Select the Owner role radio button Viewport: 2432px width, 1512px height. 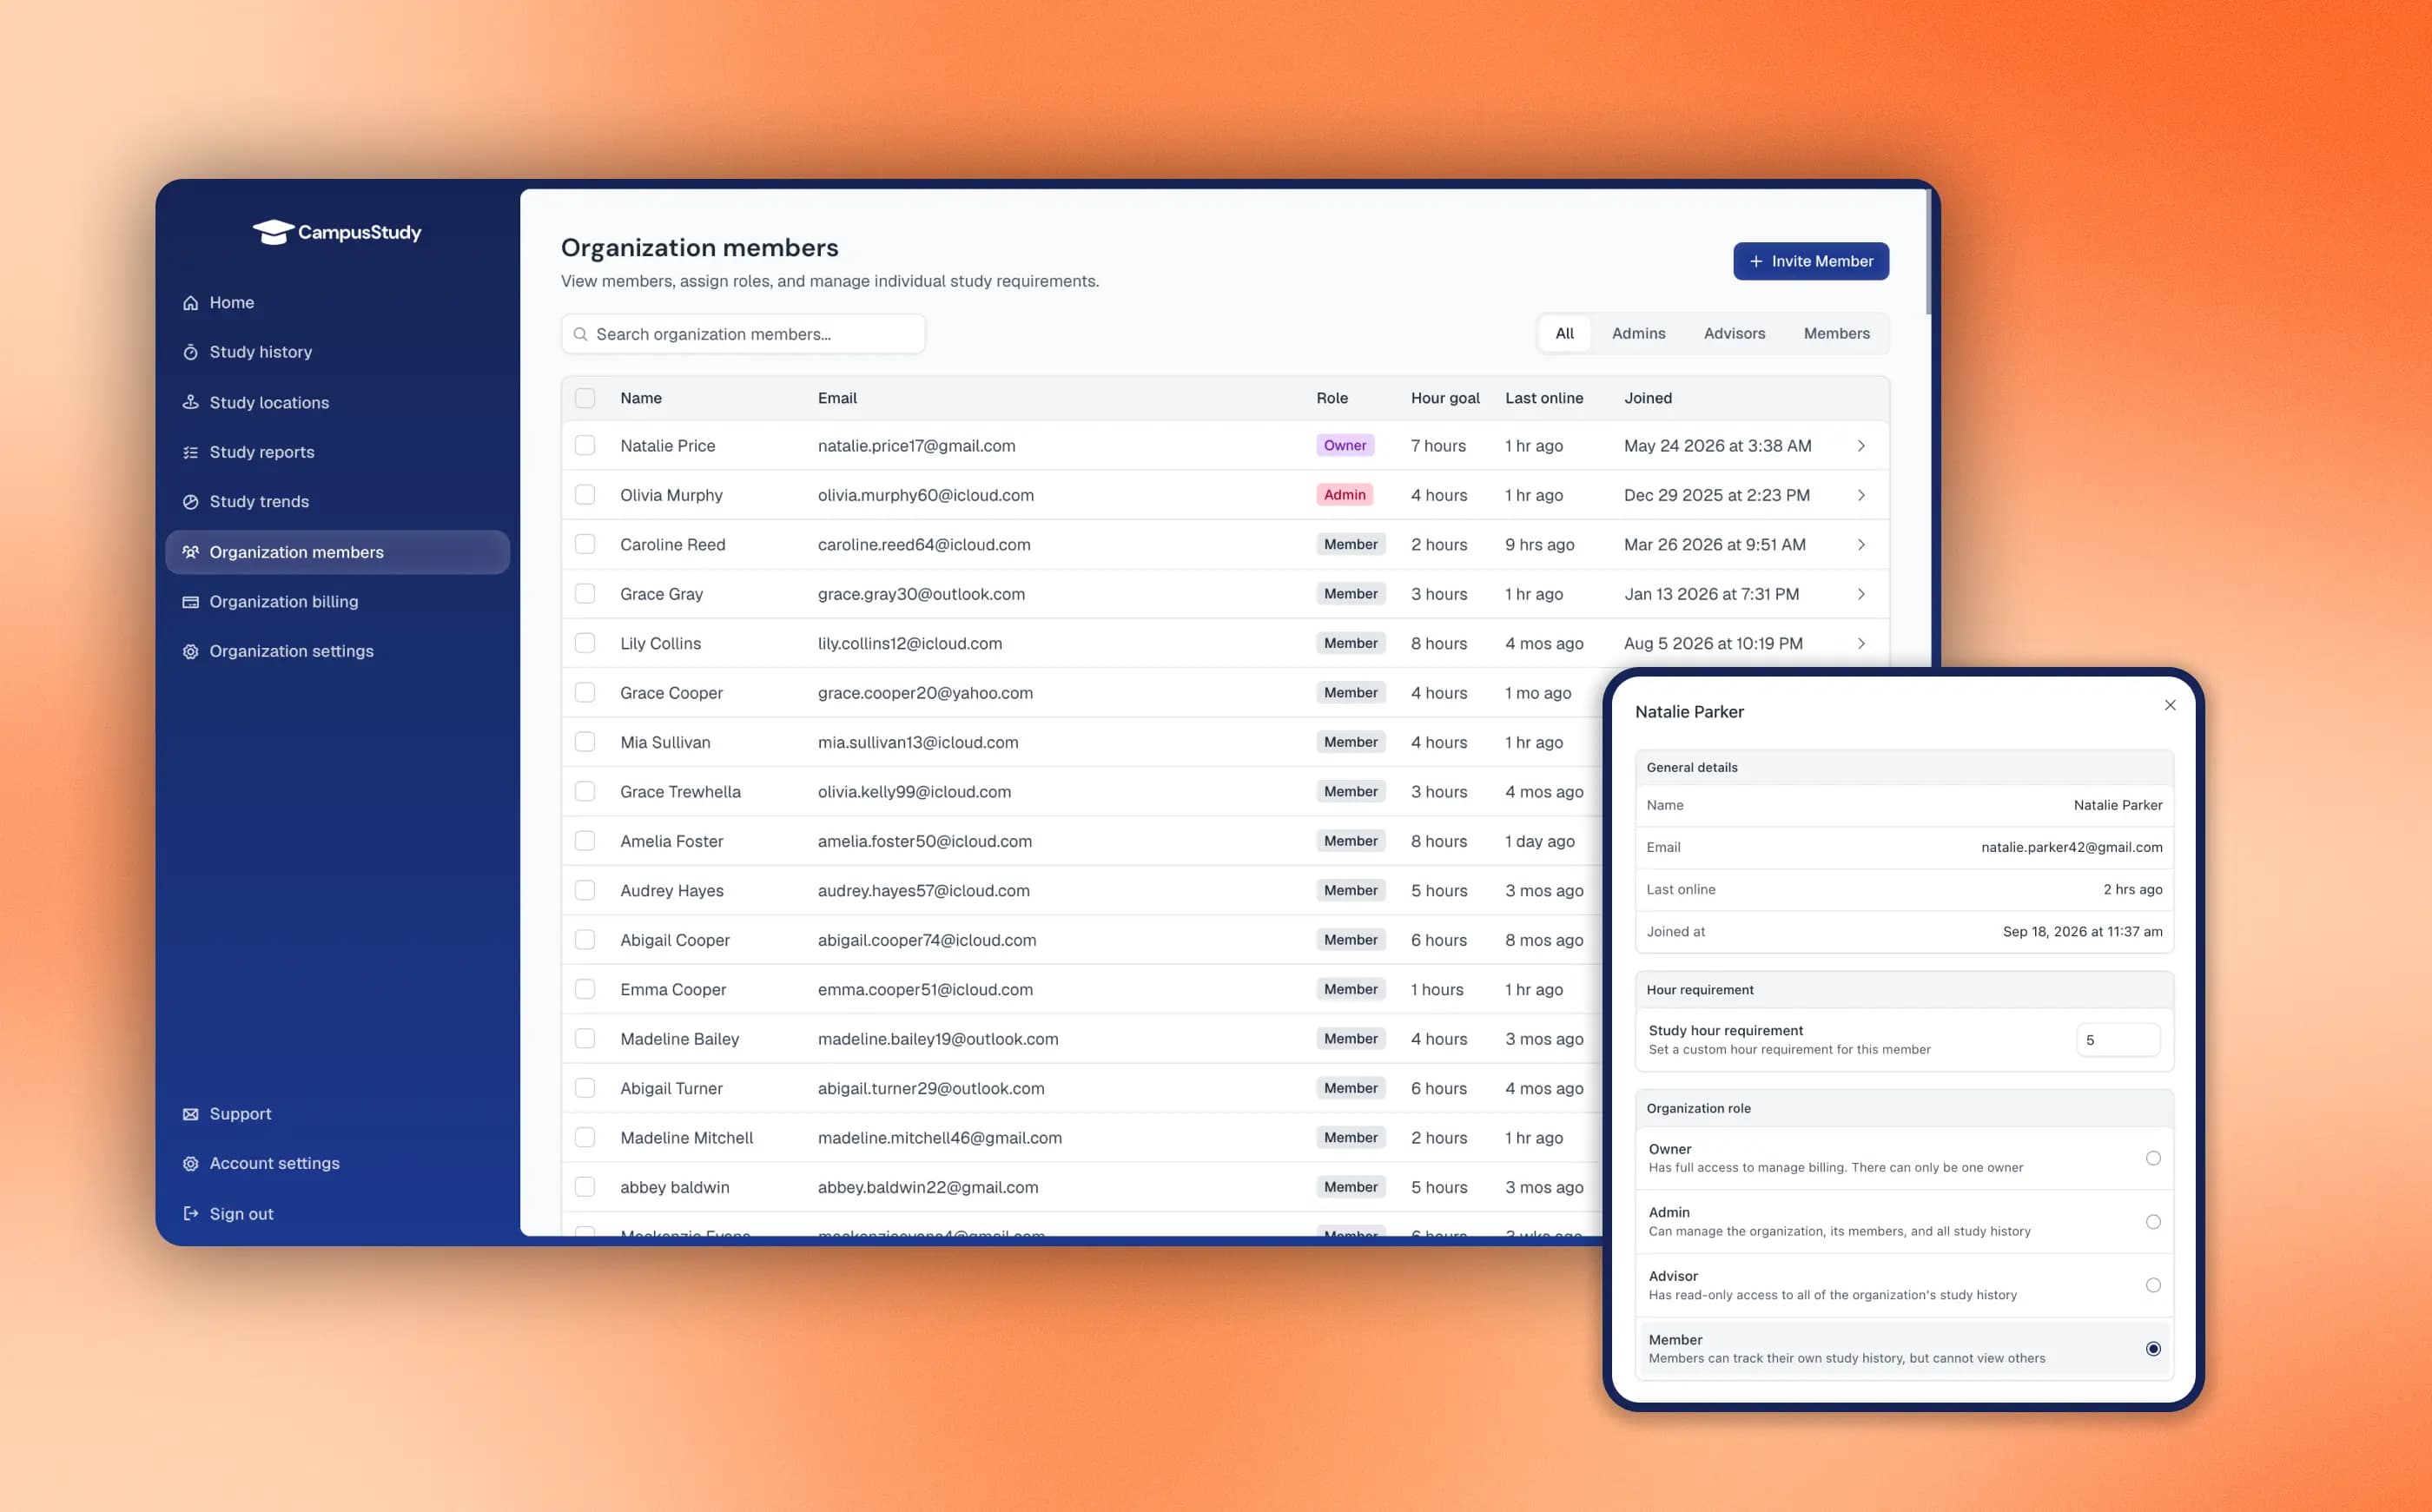2153,1158
